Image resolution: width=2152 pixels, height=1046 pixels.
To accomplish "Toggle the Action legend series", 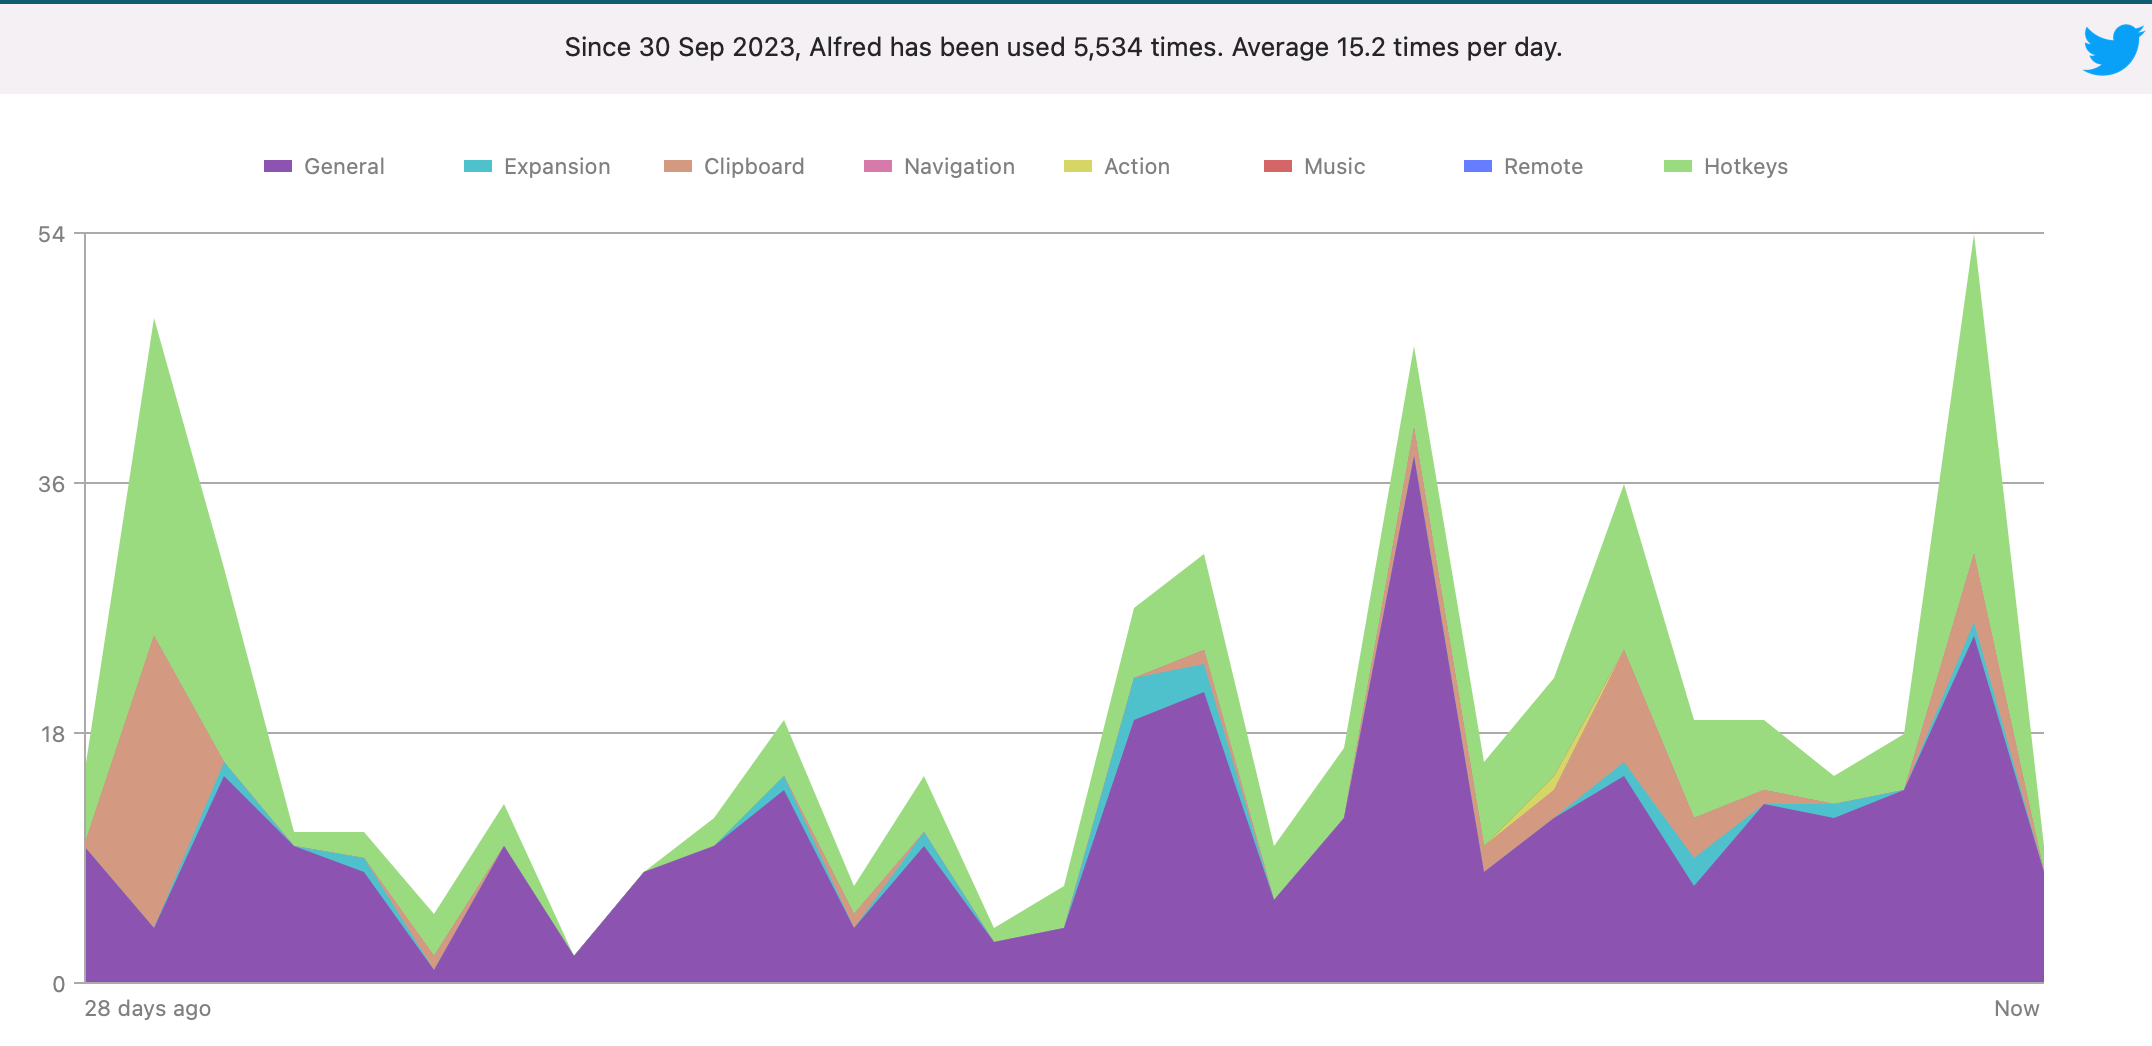I will pos(1117,166).
